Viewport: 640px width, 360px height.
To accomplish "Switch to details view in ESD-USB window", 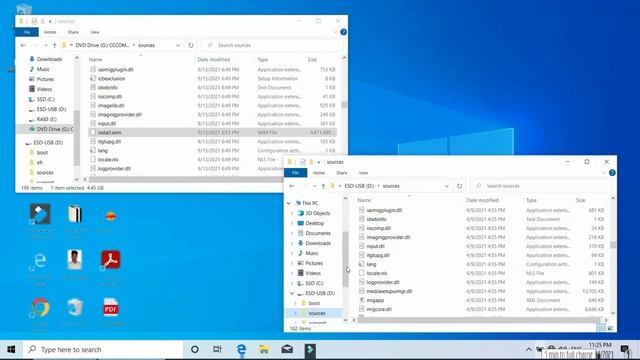I will click(x=601, y=328).
